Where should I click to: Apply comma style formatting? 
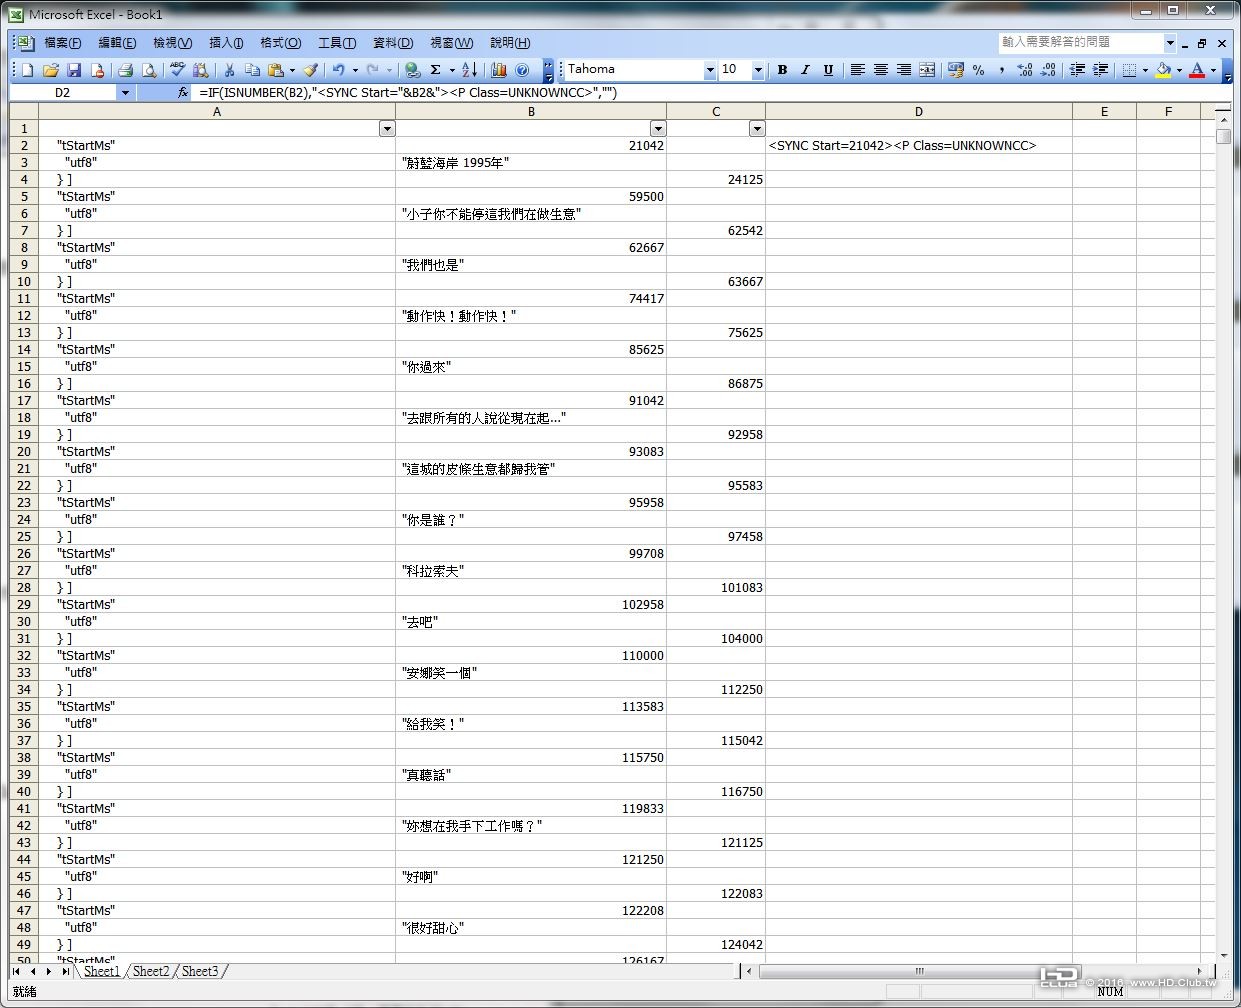click(1001, 70)
